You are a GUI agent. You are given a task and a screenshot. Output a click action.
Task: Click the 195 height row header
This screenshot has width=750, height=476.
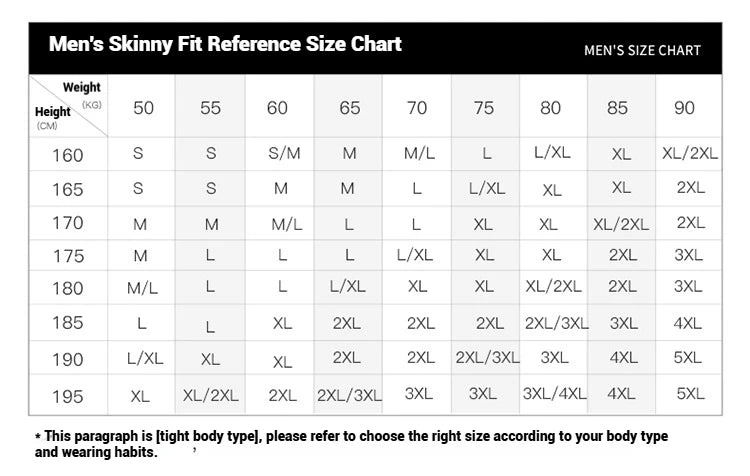(67, 397)
